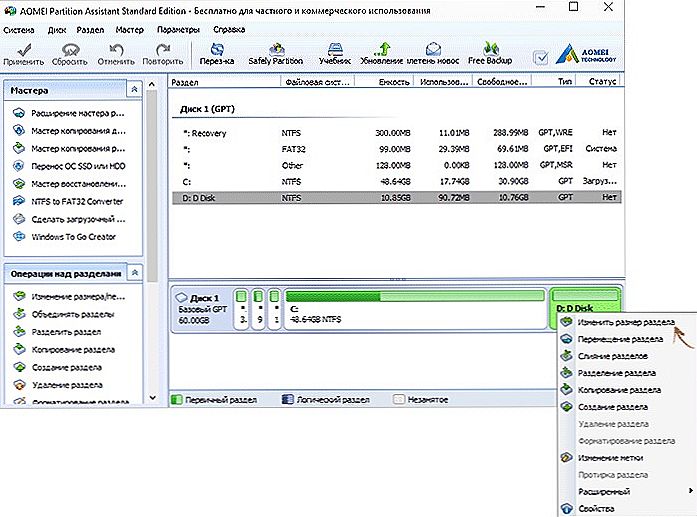Open the Раздел menu
Viewport: 697px width, 517px height.
[x=90, y=30]
